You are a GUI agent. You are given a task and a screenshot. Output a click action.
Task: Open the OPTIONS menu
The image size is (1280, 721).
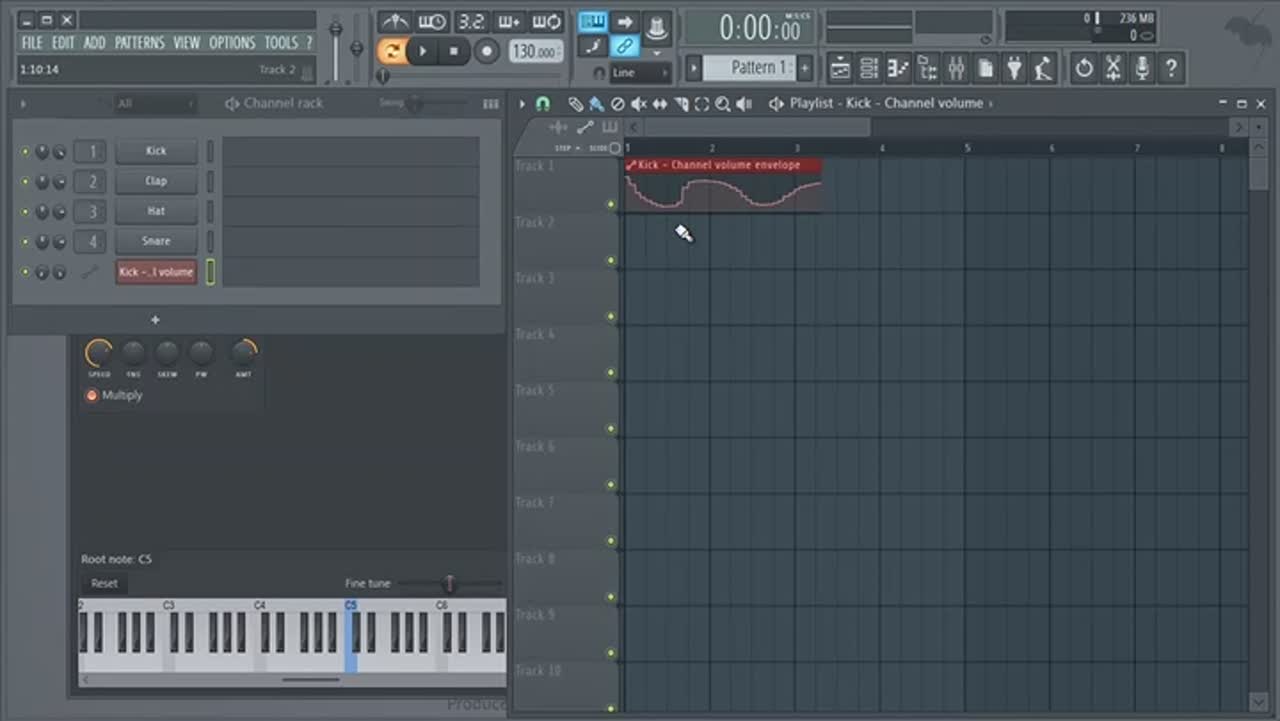[x=232, y=42]
